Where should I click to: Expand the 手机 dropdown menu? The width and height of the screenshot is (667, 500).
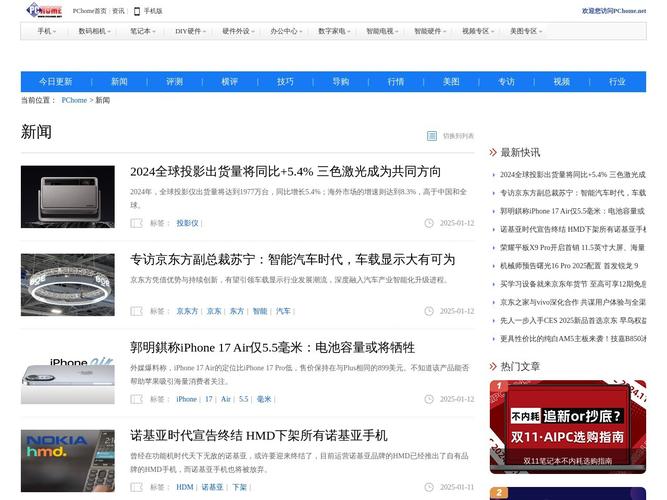coord(46,31)
